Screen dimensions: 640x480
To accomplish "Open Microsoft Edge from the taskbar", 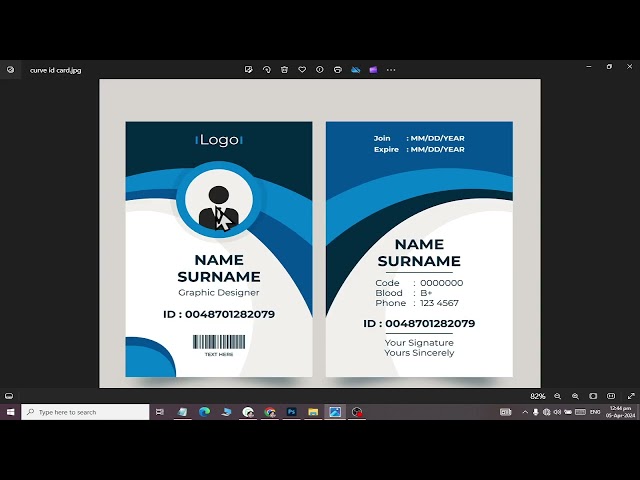I will point(204,412).
